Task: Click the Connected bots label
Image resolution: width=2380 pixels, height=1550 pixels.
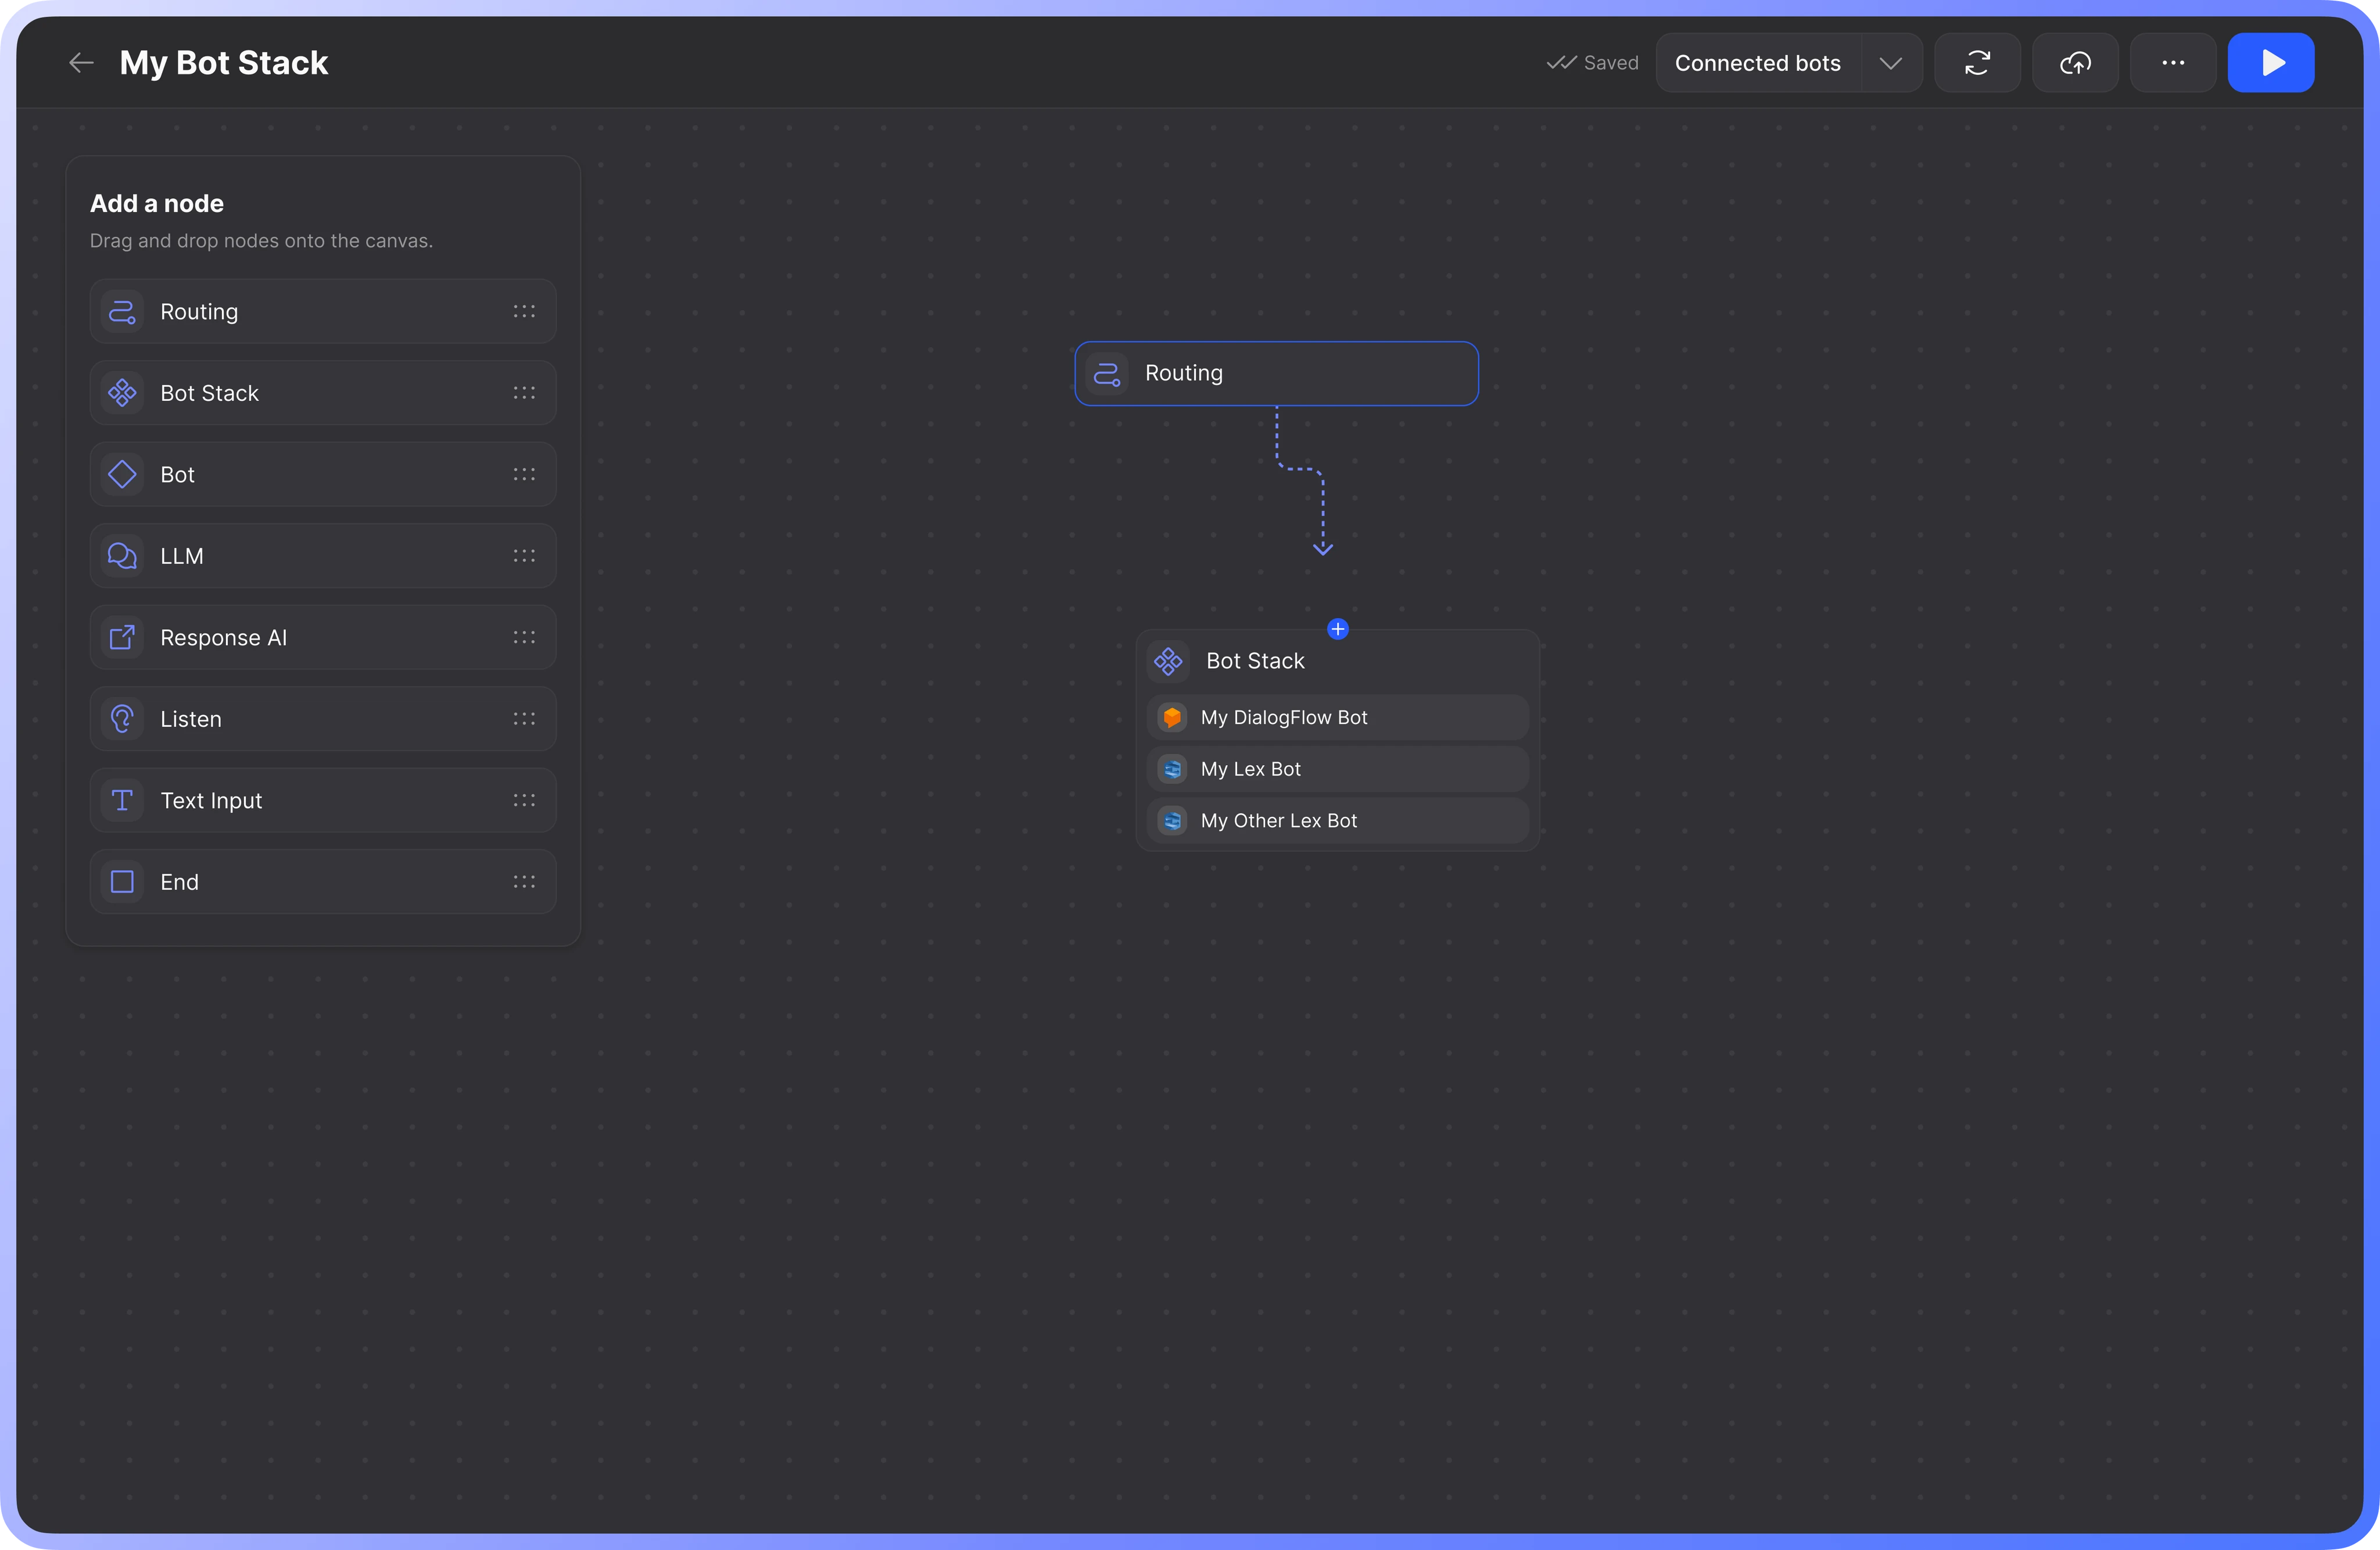Action: coord(1757,63)
